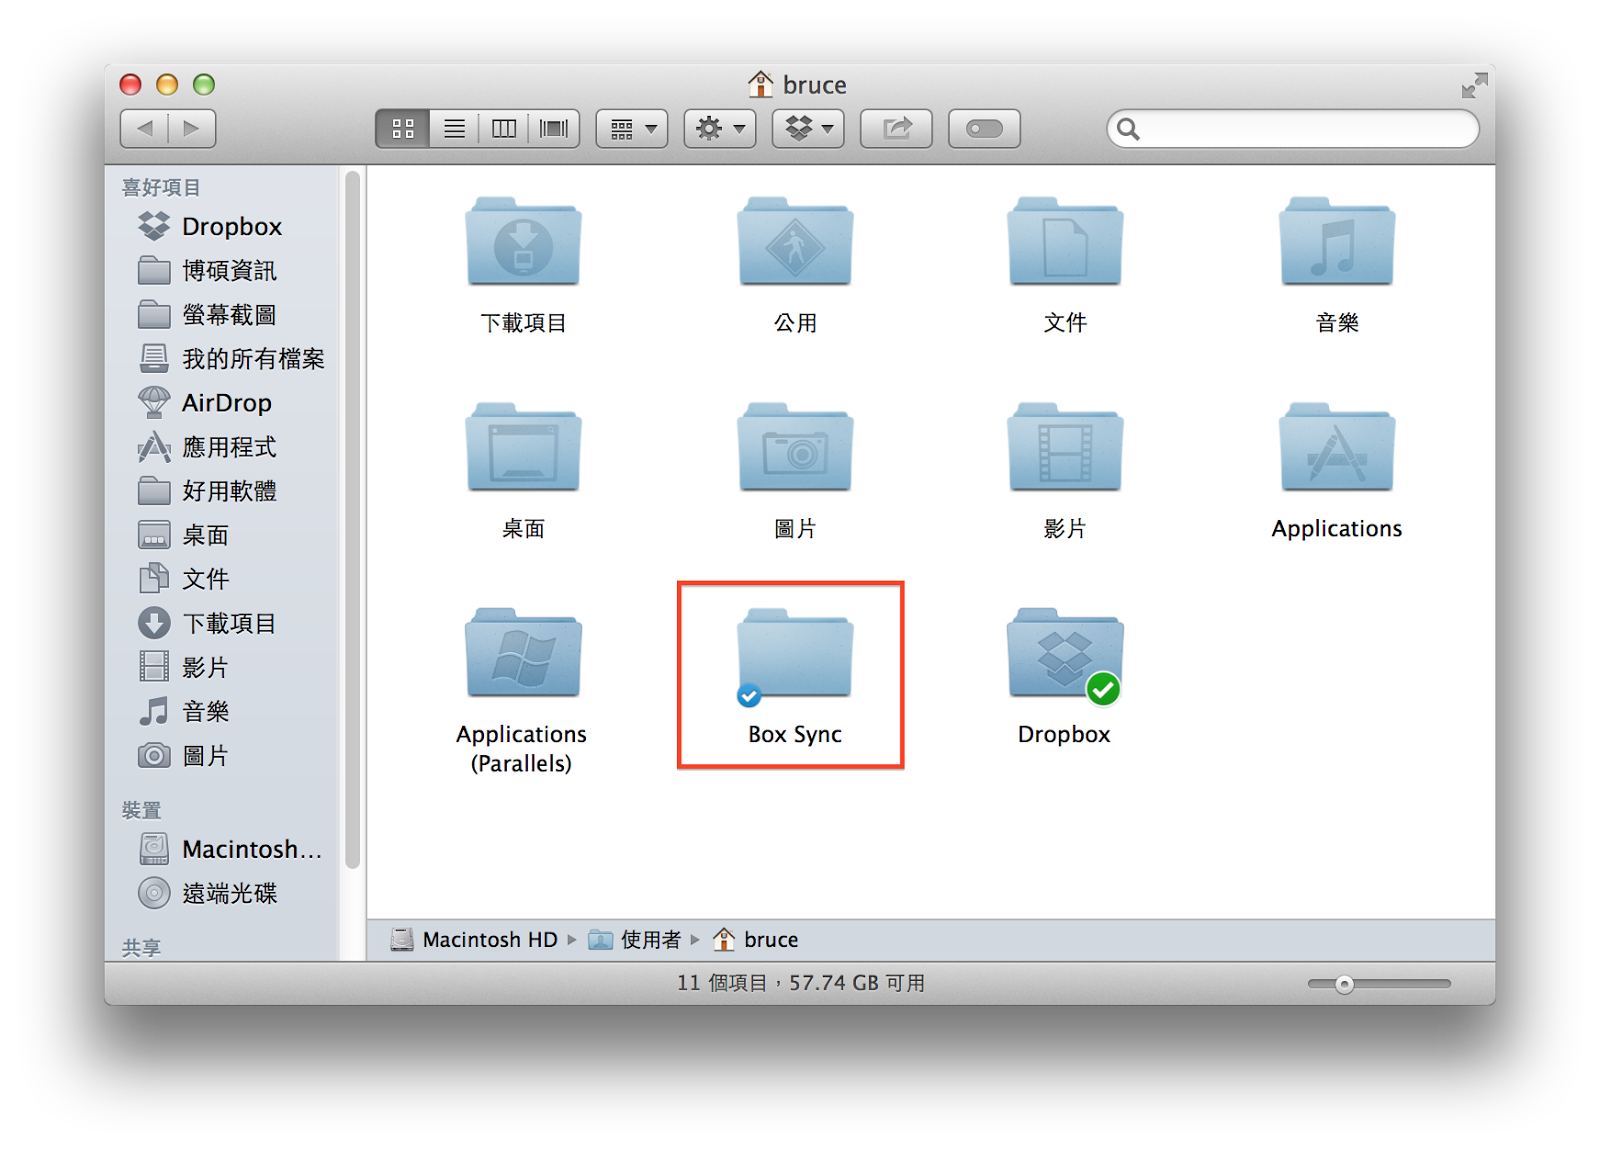1600x1150 pixels.
Task: Select the Box Sync folder
Action: (795, 655)
